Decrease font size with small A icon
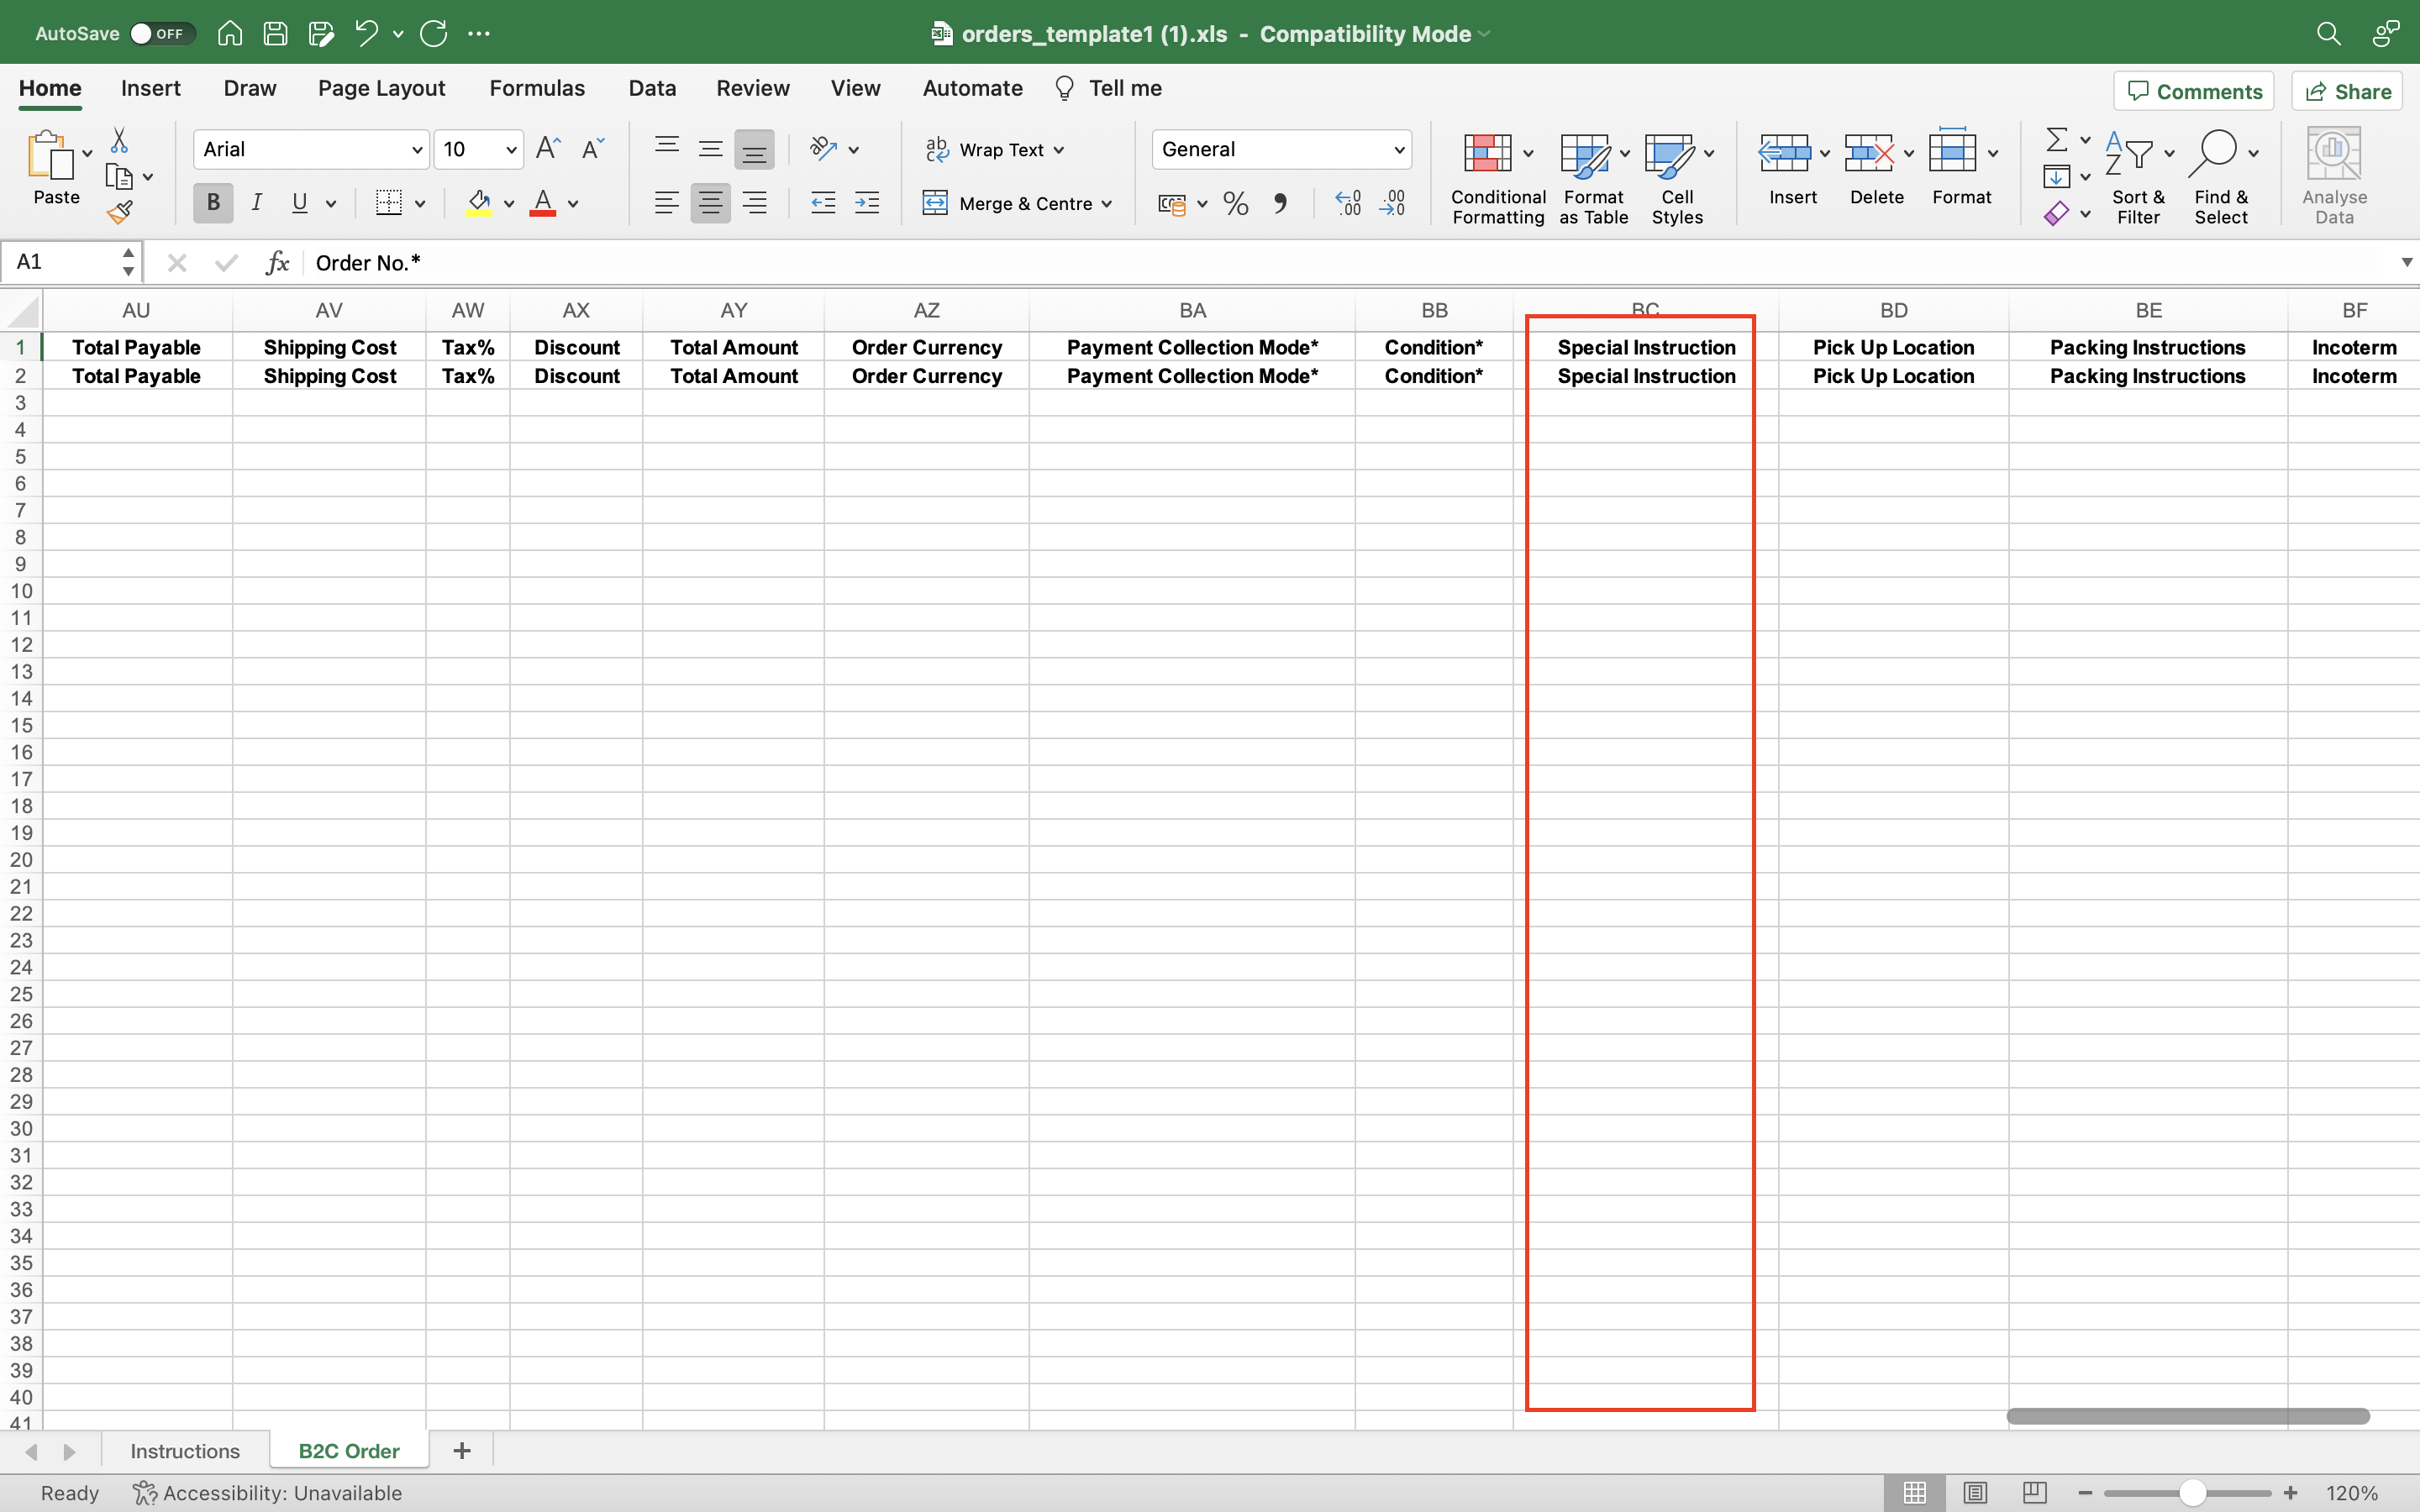2420x1512 pixels. click(593, 149)
